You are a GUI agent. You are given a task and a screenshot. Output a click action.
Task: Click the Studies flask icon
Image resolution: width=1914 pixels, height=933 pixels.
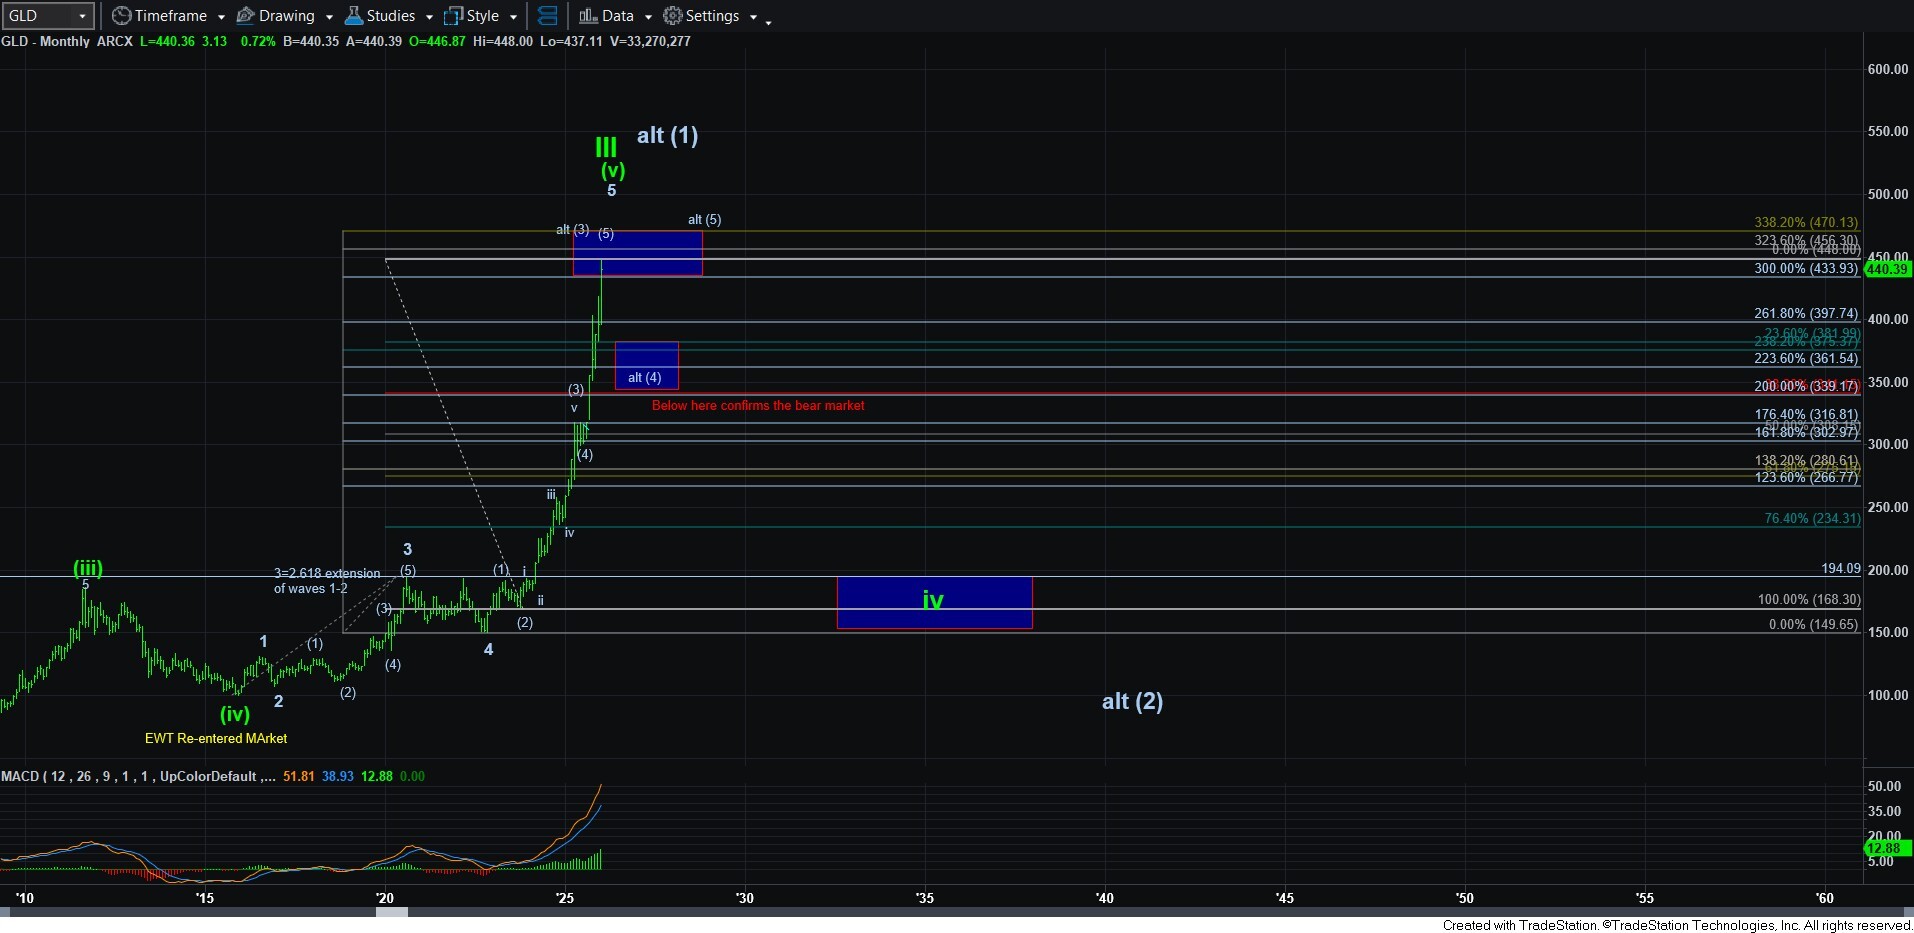point(354,16)
